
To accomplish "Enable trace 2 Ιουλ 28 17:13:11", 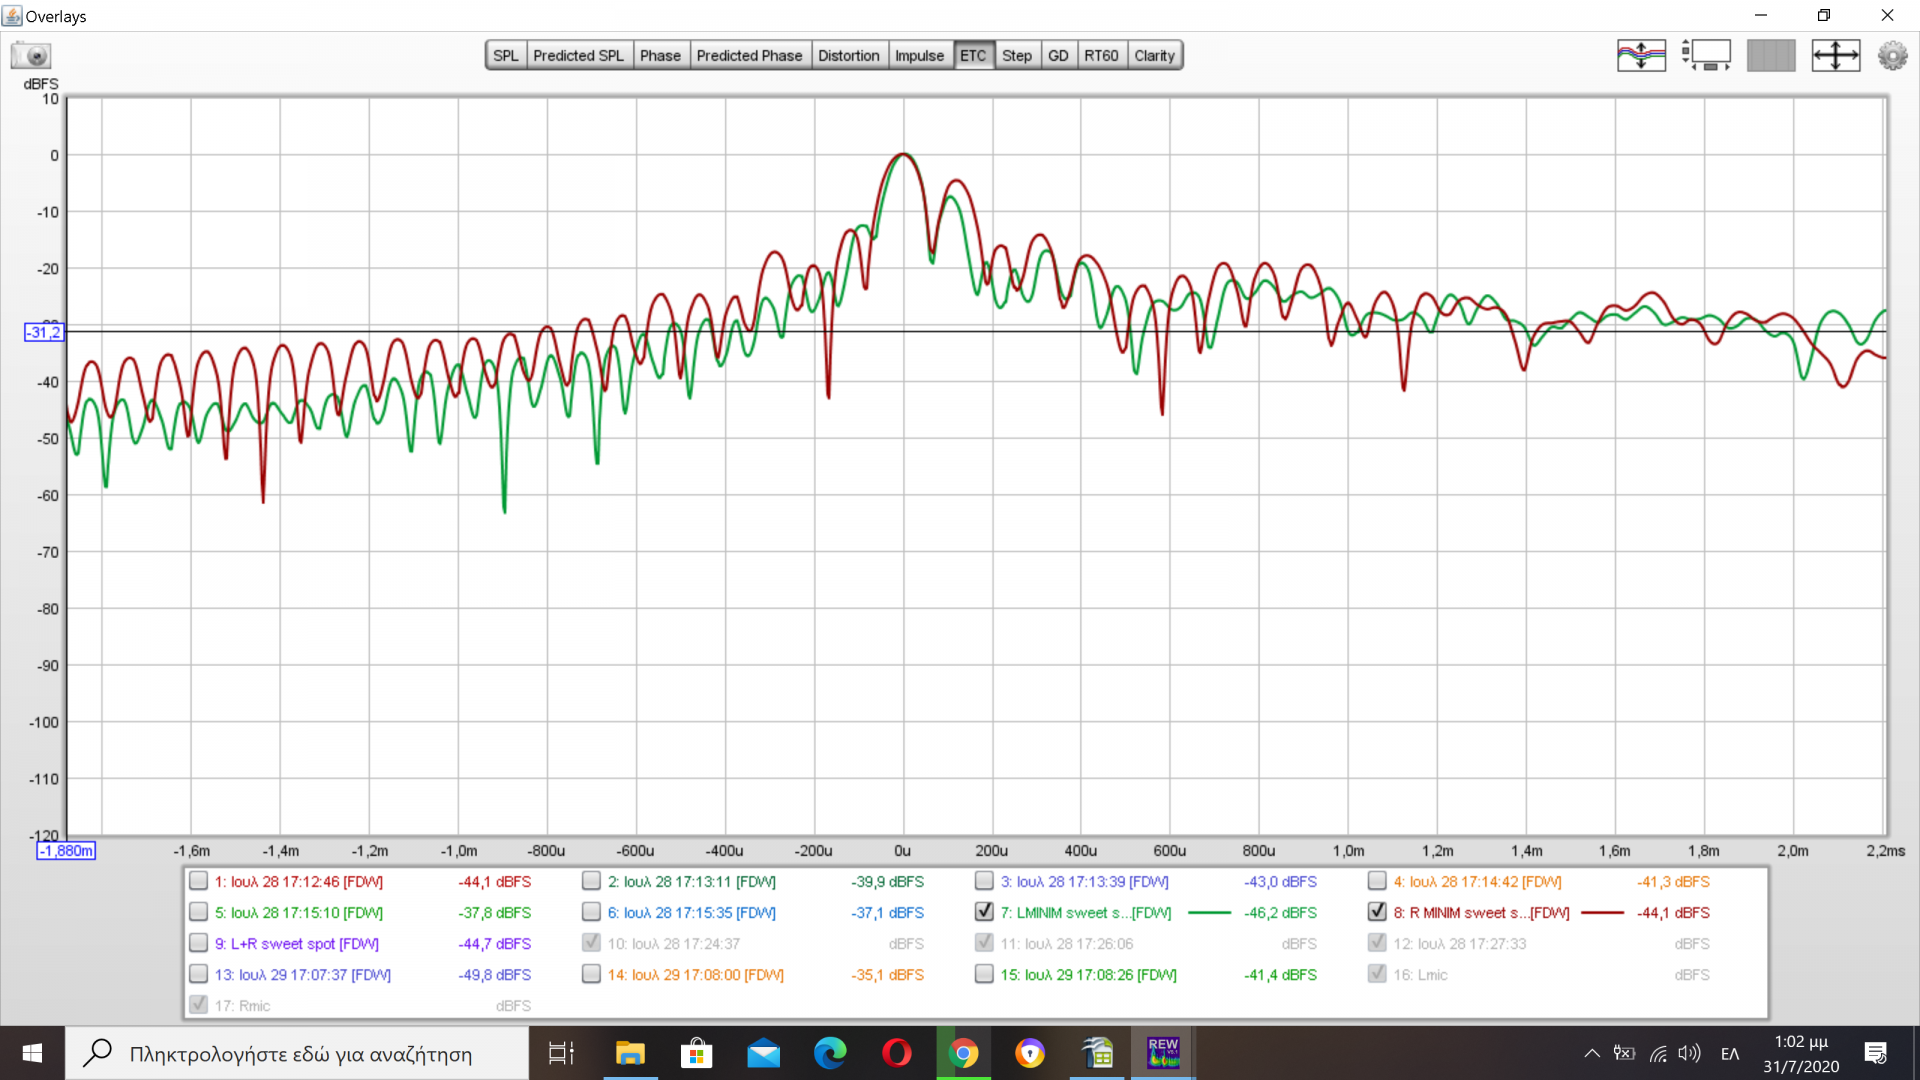I will coord(591,881).
